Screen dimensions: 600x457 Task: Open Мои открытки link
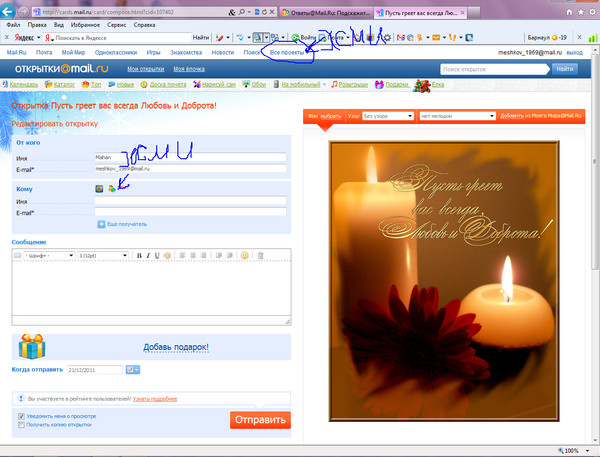click(x=145, y=69)
